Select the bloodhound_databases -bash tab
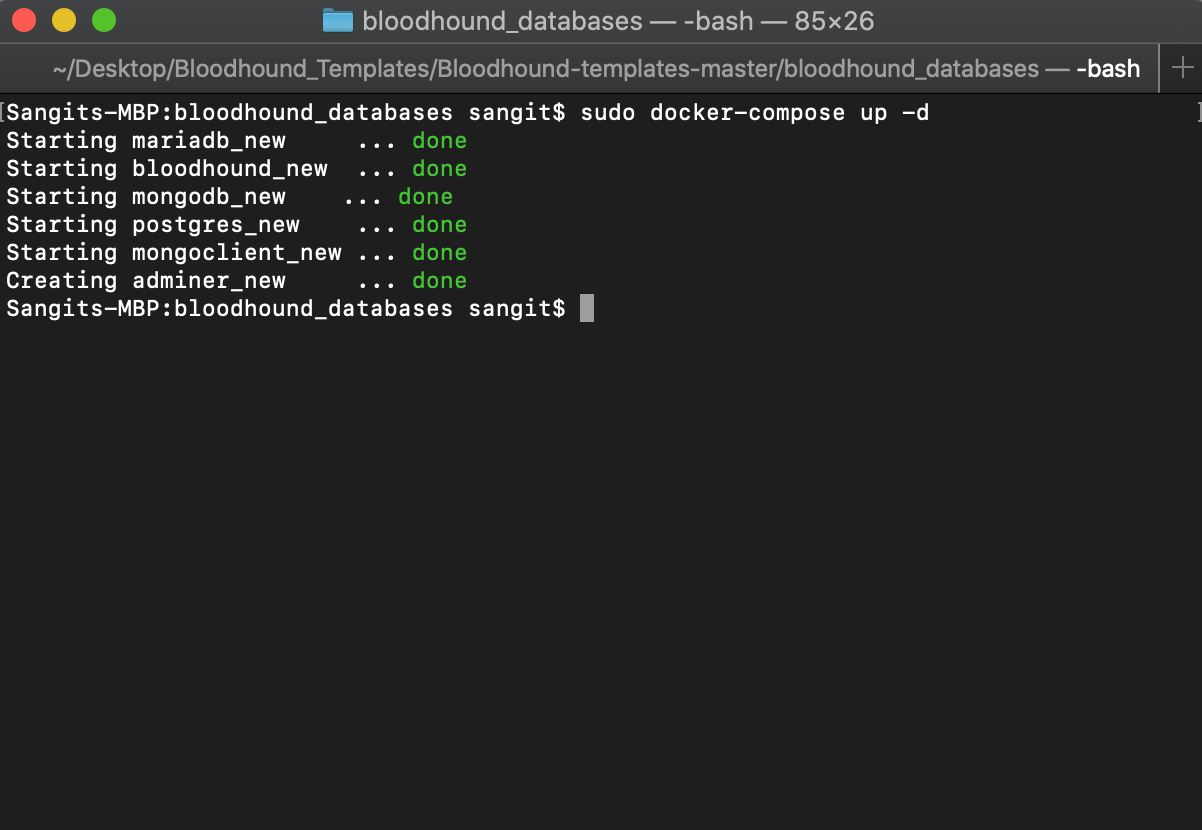This screenshot has width=1202, height=830. point(596,69)
